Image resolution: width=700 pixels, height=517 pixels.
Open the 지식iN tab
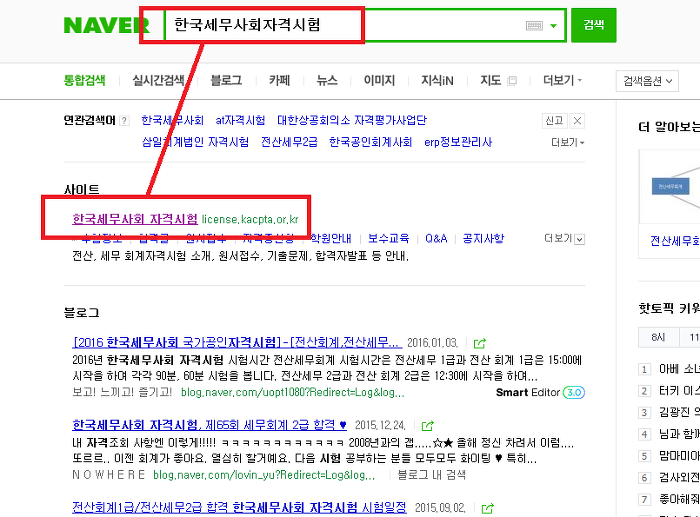coord(437,80)
